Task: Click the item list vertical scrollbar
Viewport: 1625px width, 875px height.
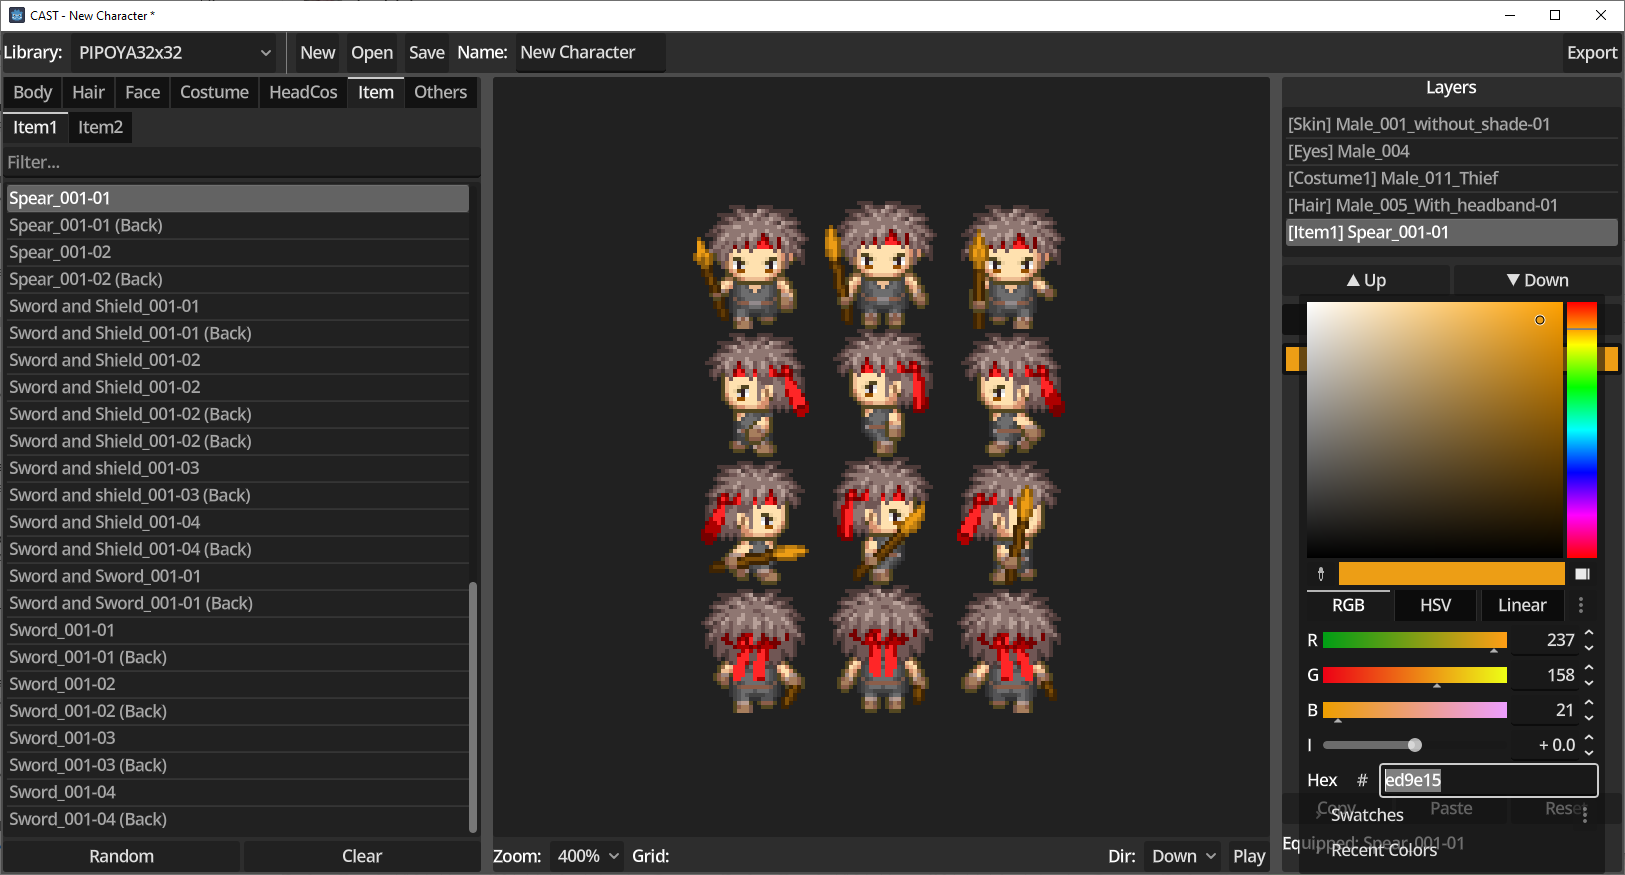Action: point(473,706)
